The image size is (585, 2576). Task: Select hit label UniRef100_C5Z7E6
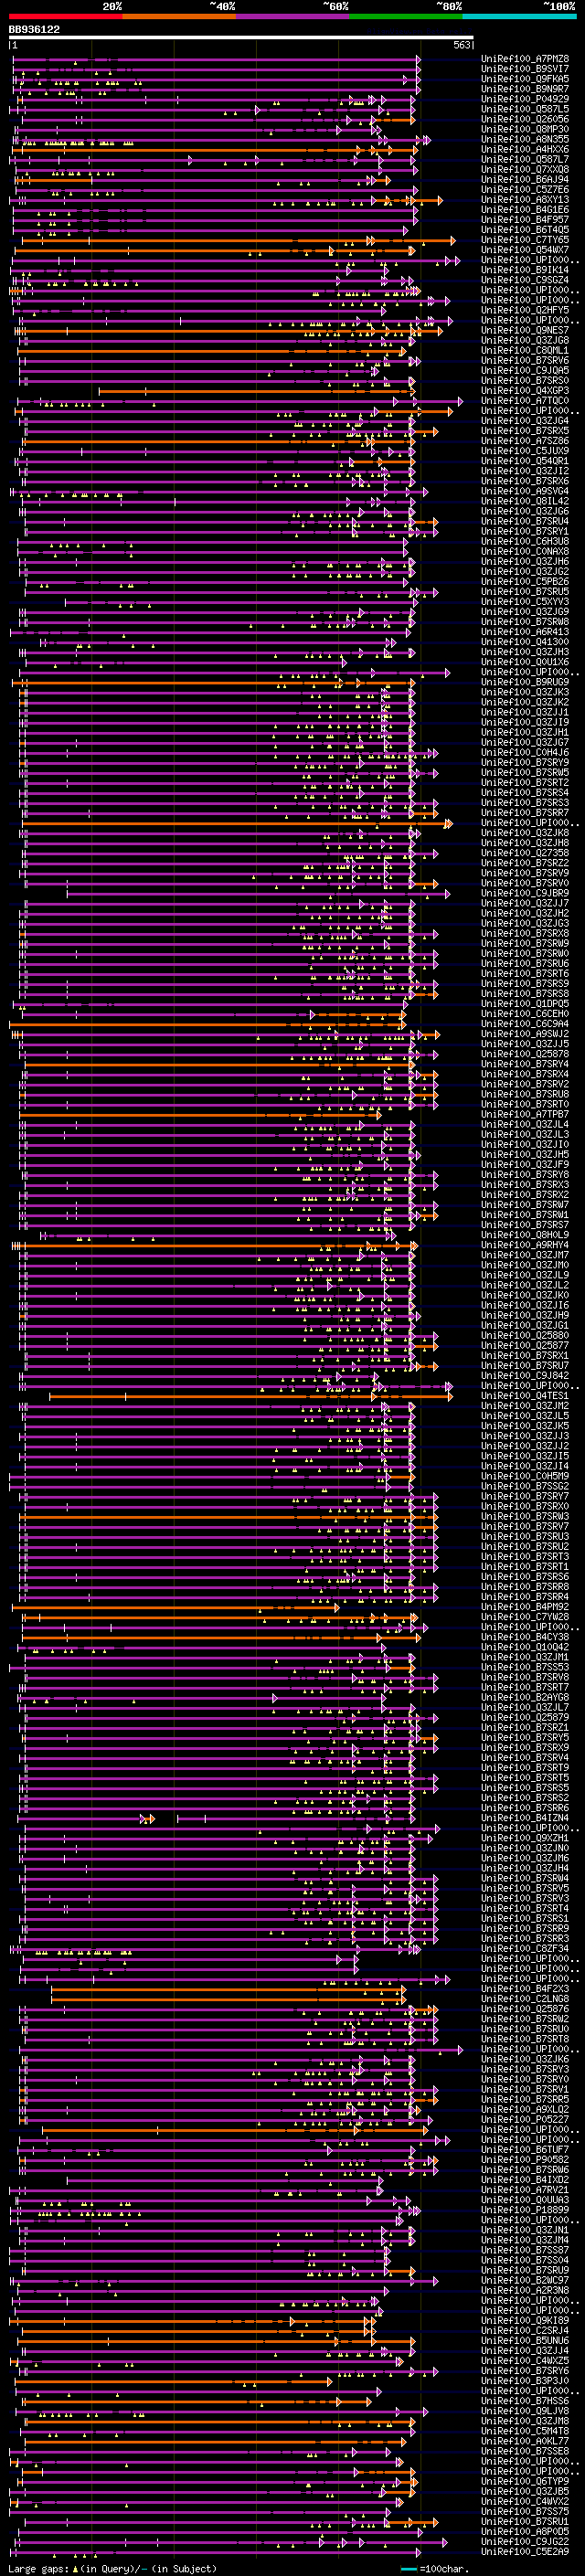[525, 190]
